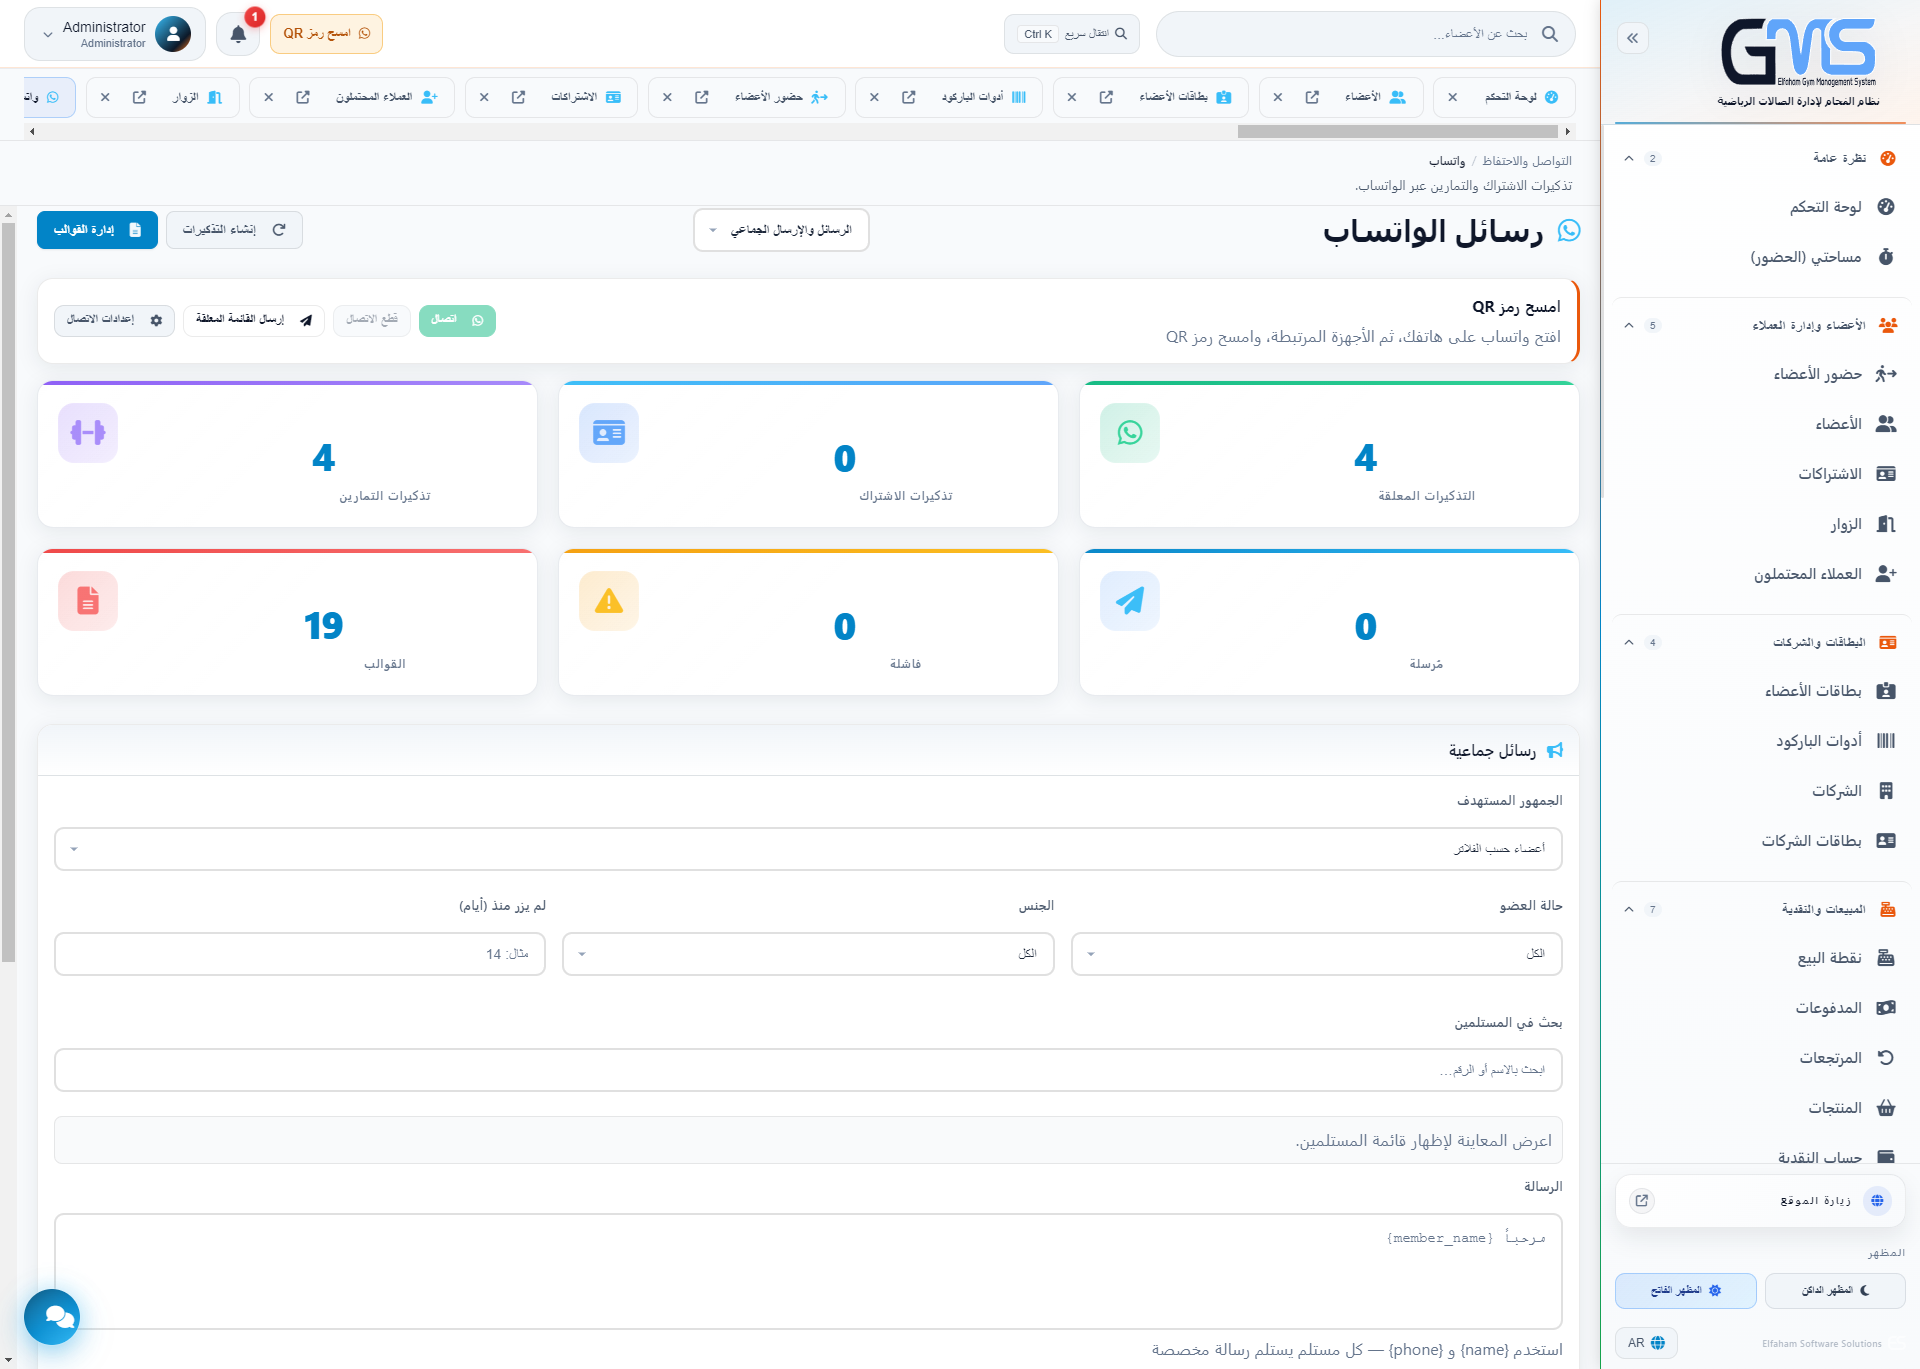Image resolution: width=1920 pixels, height=1369 pixels.
Task: Focus the بحث عن الأعضاء search field
Action: point(1365,34)
